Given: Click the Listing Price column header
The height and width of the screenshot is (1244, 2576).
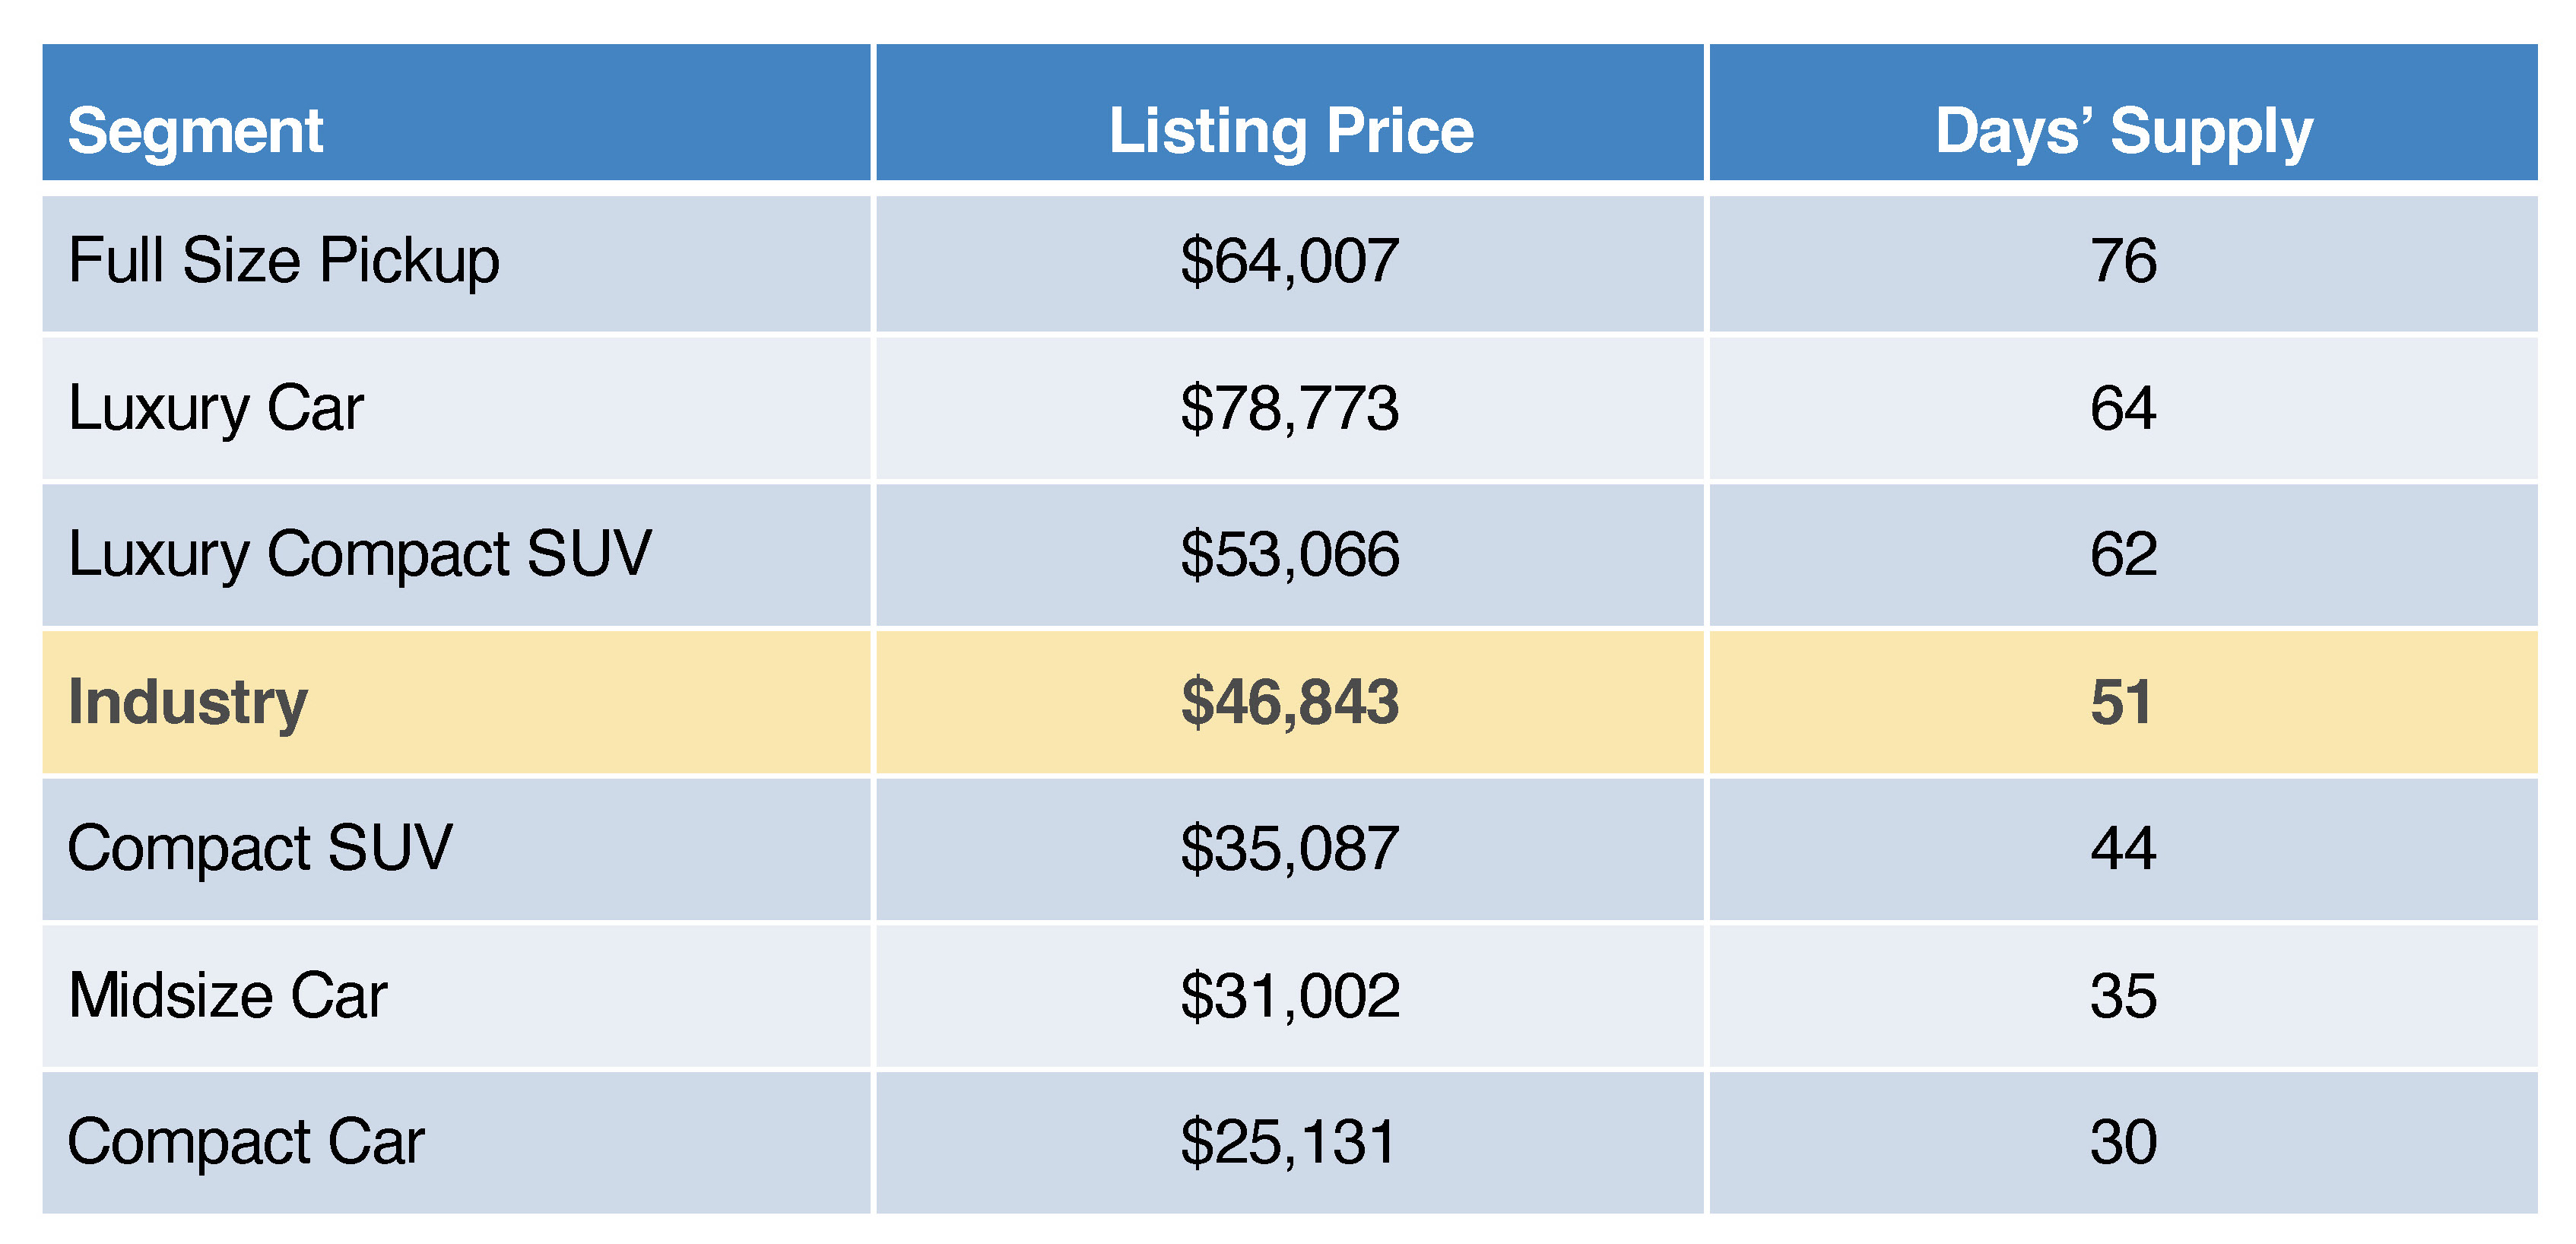Looking at the screenshot, I should point(1290,131).
